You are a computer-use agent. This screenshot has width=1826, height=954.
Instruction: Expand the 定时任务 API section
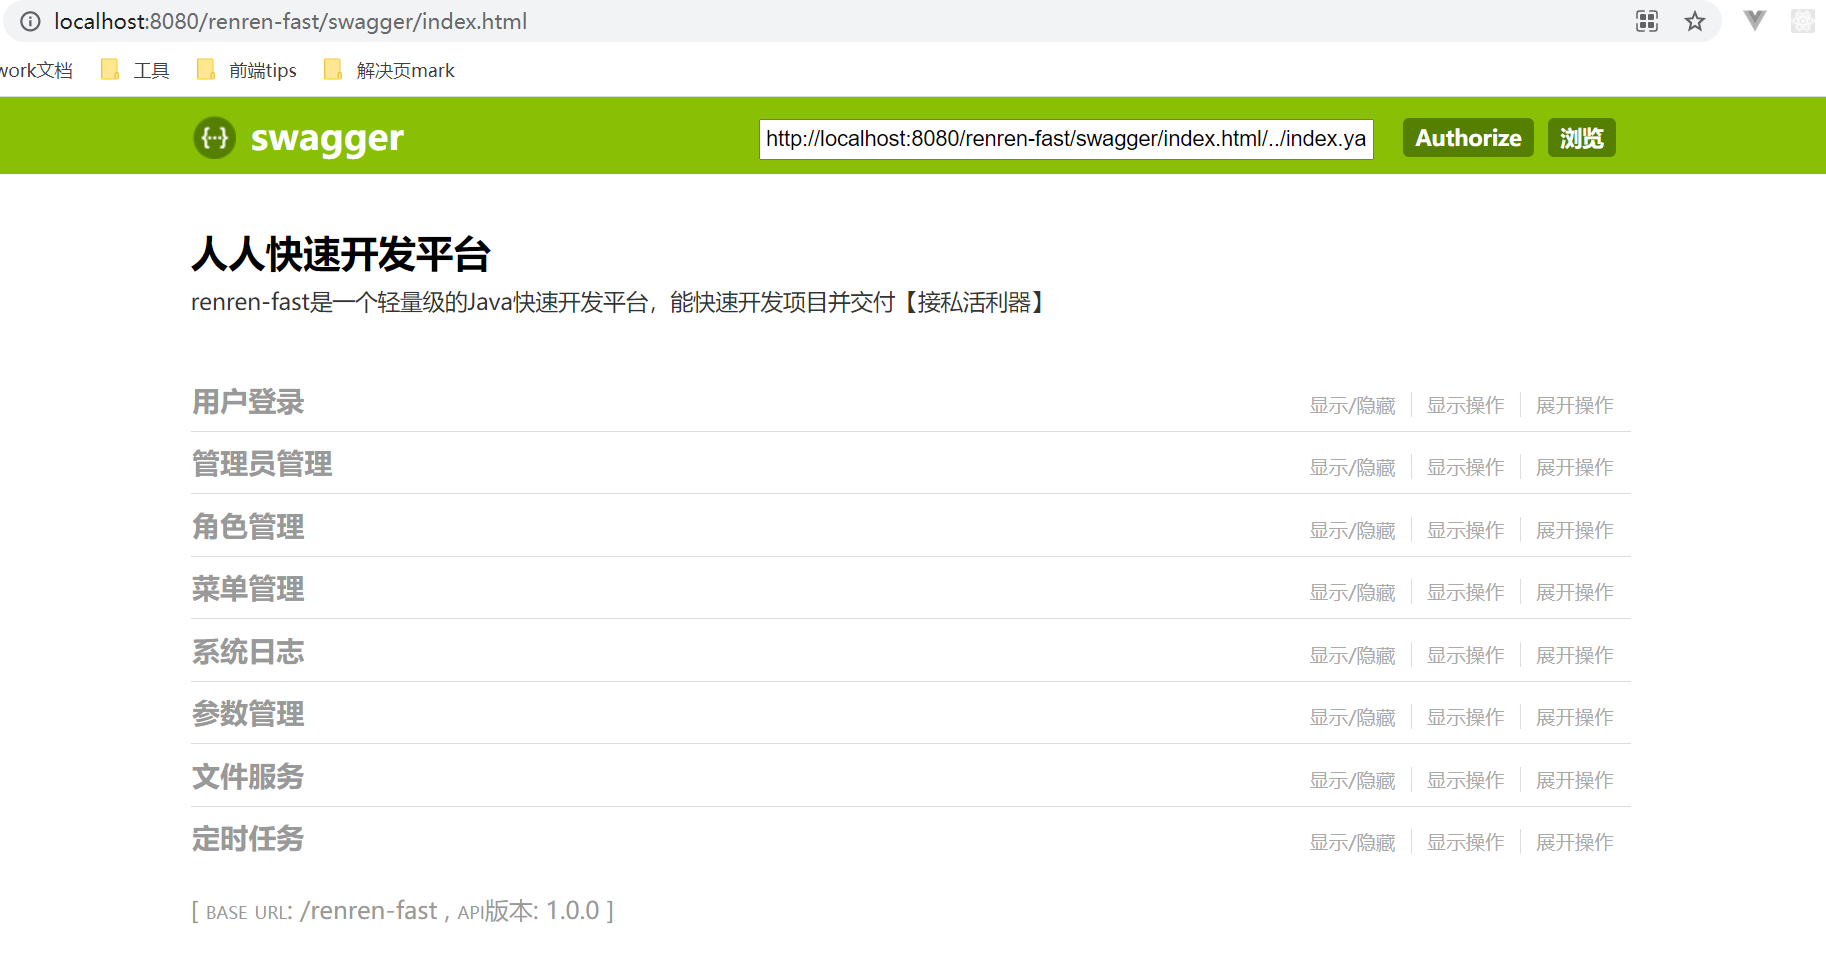(248, 839)
